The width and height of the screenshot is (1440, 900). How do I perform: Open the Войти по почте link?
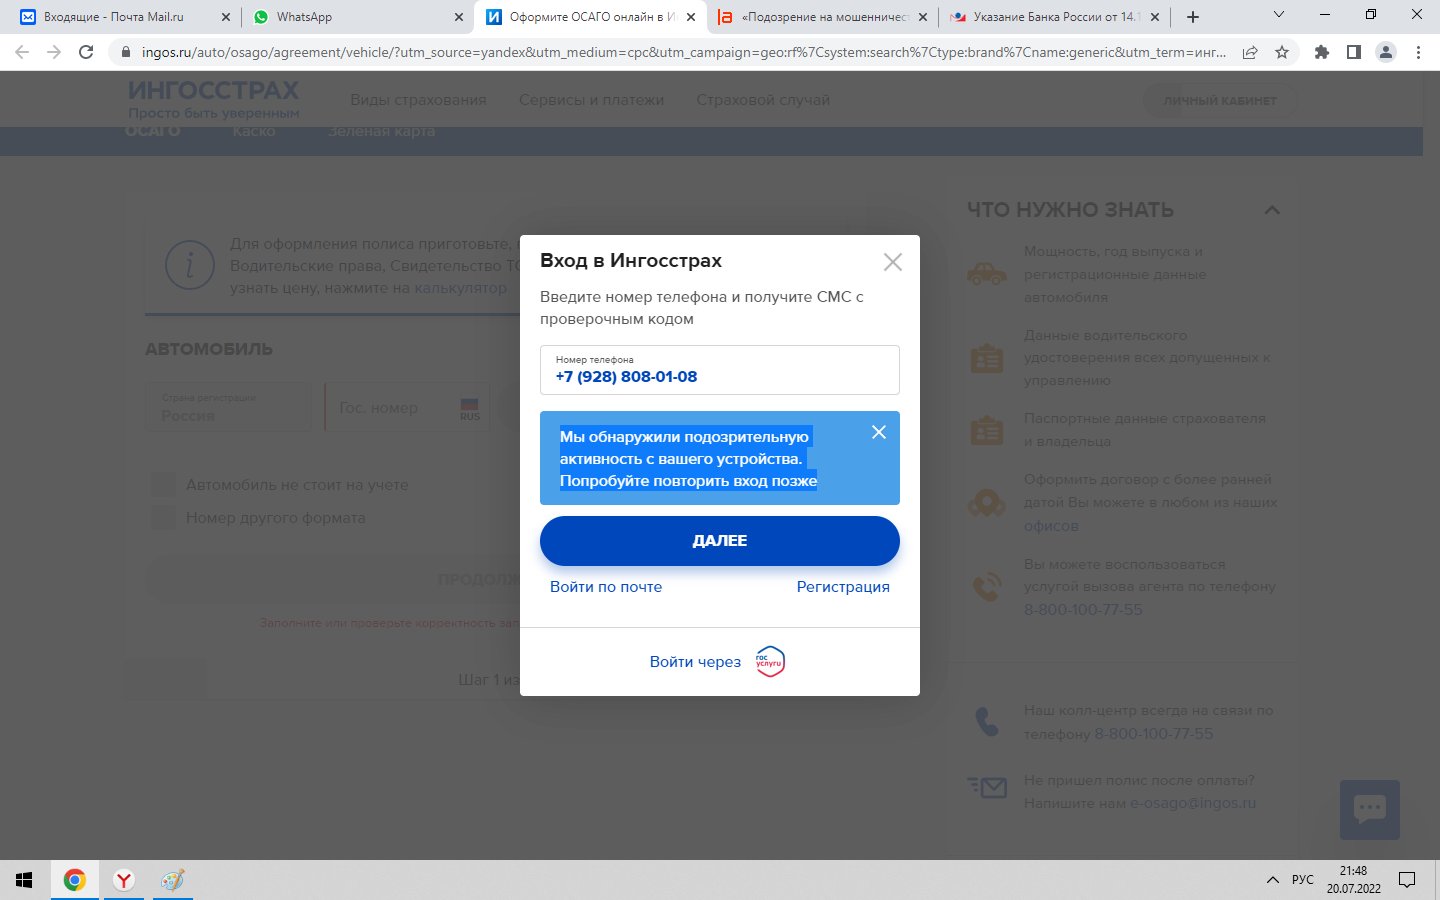pos(606,587)
